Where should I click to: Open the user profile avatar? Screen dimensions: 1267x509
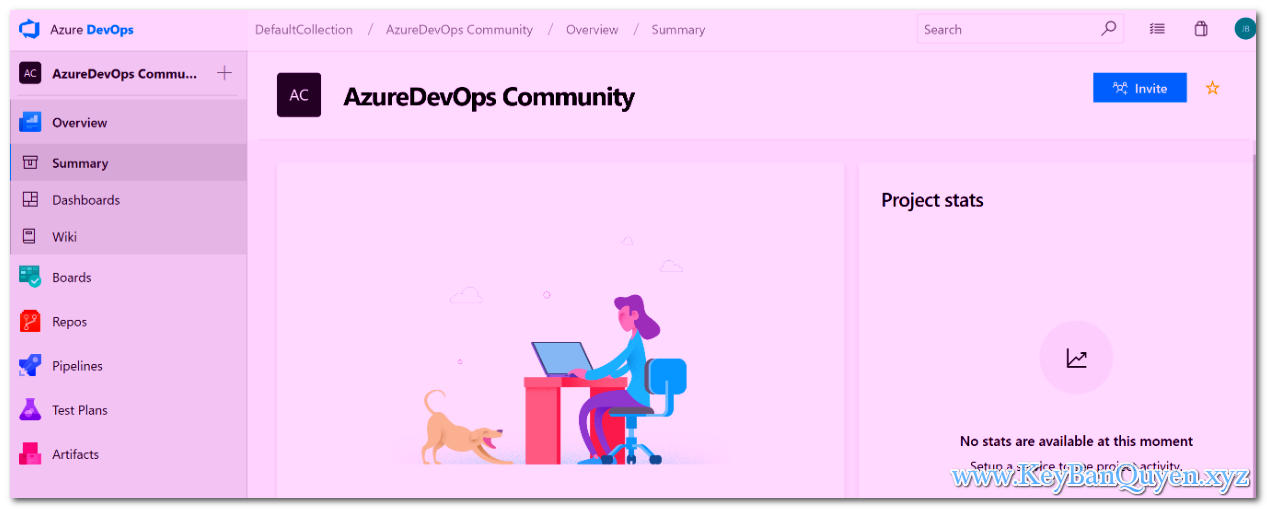(x=1245, y=29)
